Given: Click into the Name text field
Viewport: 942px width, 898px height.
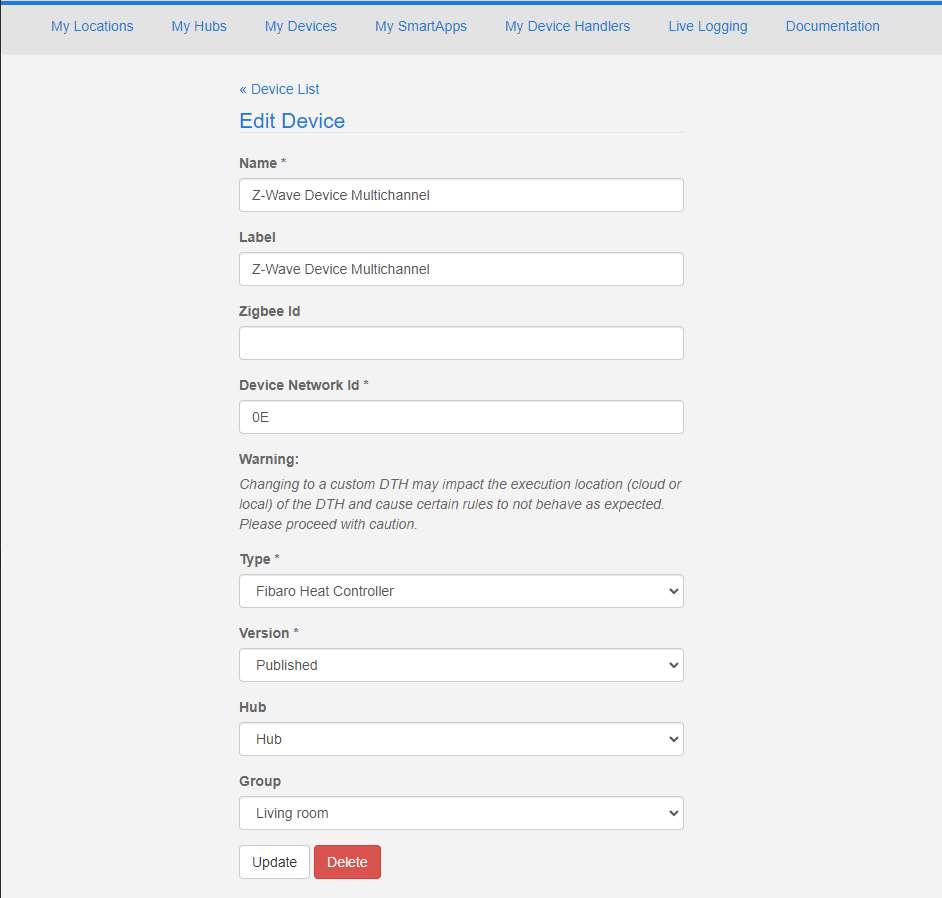Looking at the screenshot, I should click(461, 195).
